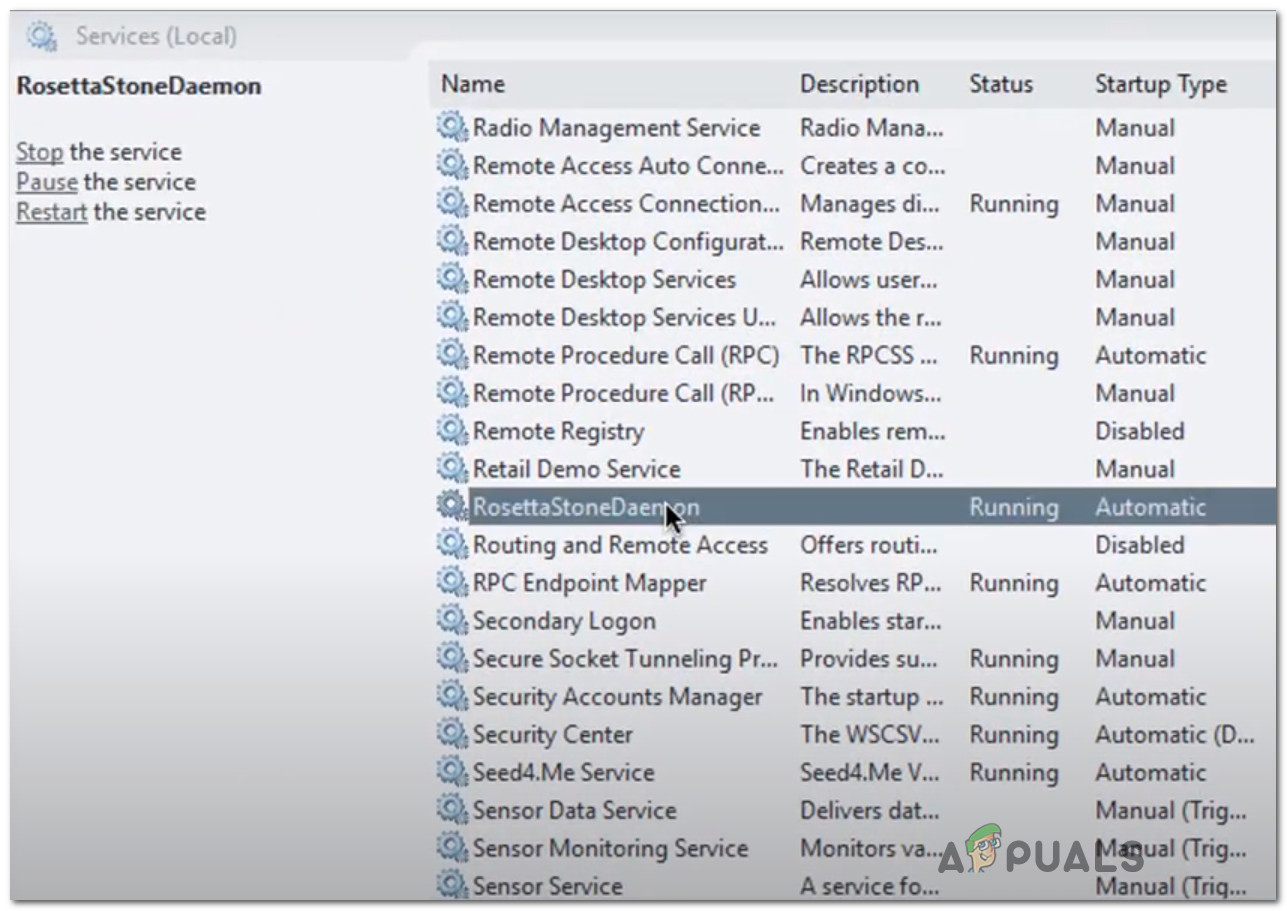Select the Security Accounts Manager name
The image size is (1287, 911).
point(617,698)
